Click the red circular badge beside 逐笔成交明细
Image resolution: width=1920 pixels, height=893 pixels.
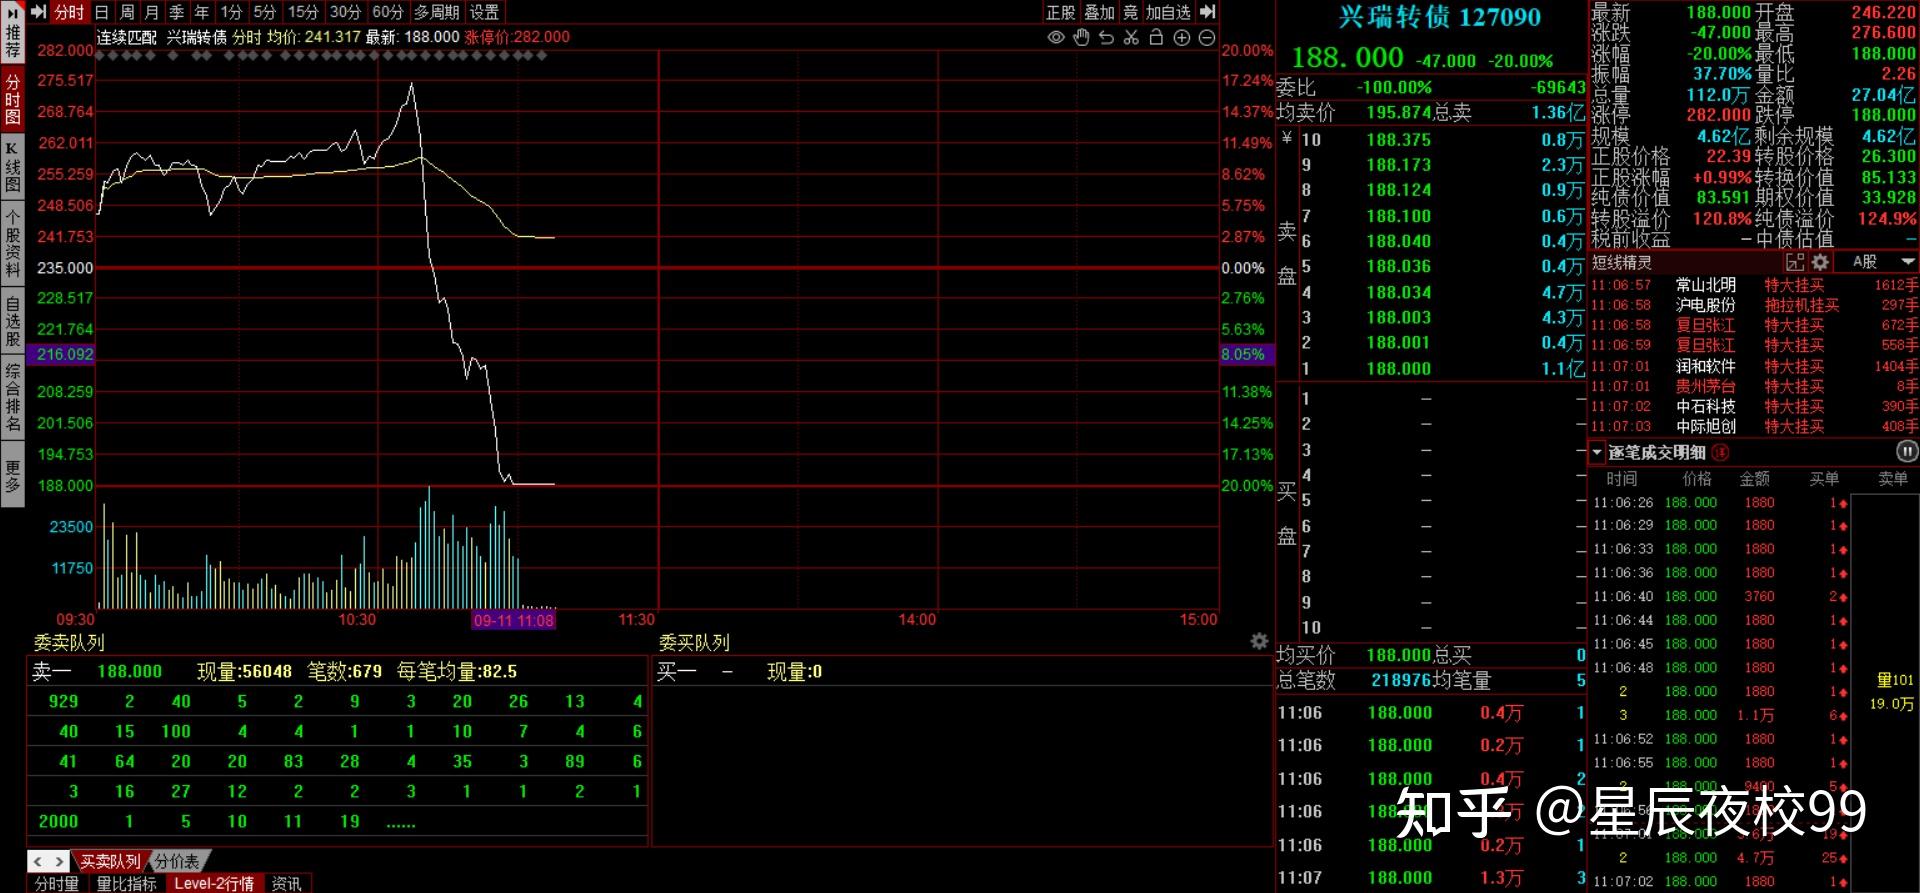[1721, 452]
